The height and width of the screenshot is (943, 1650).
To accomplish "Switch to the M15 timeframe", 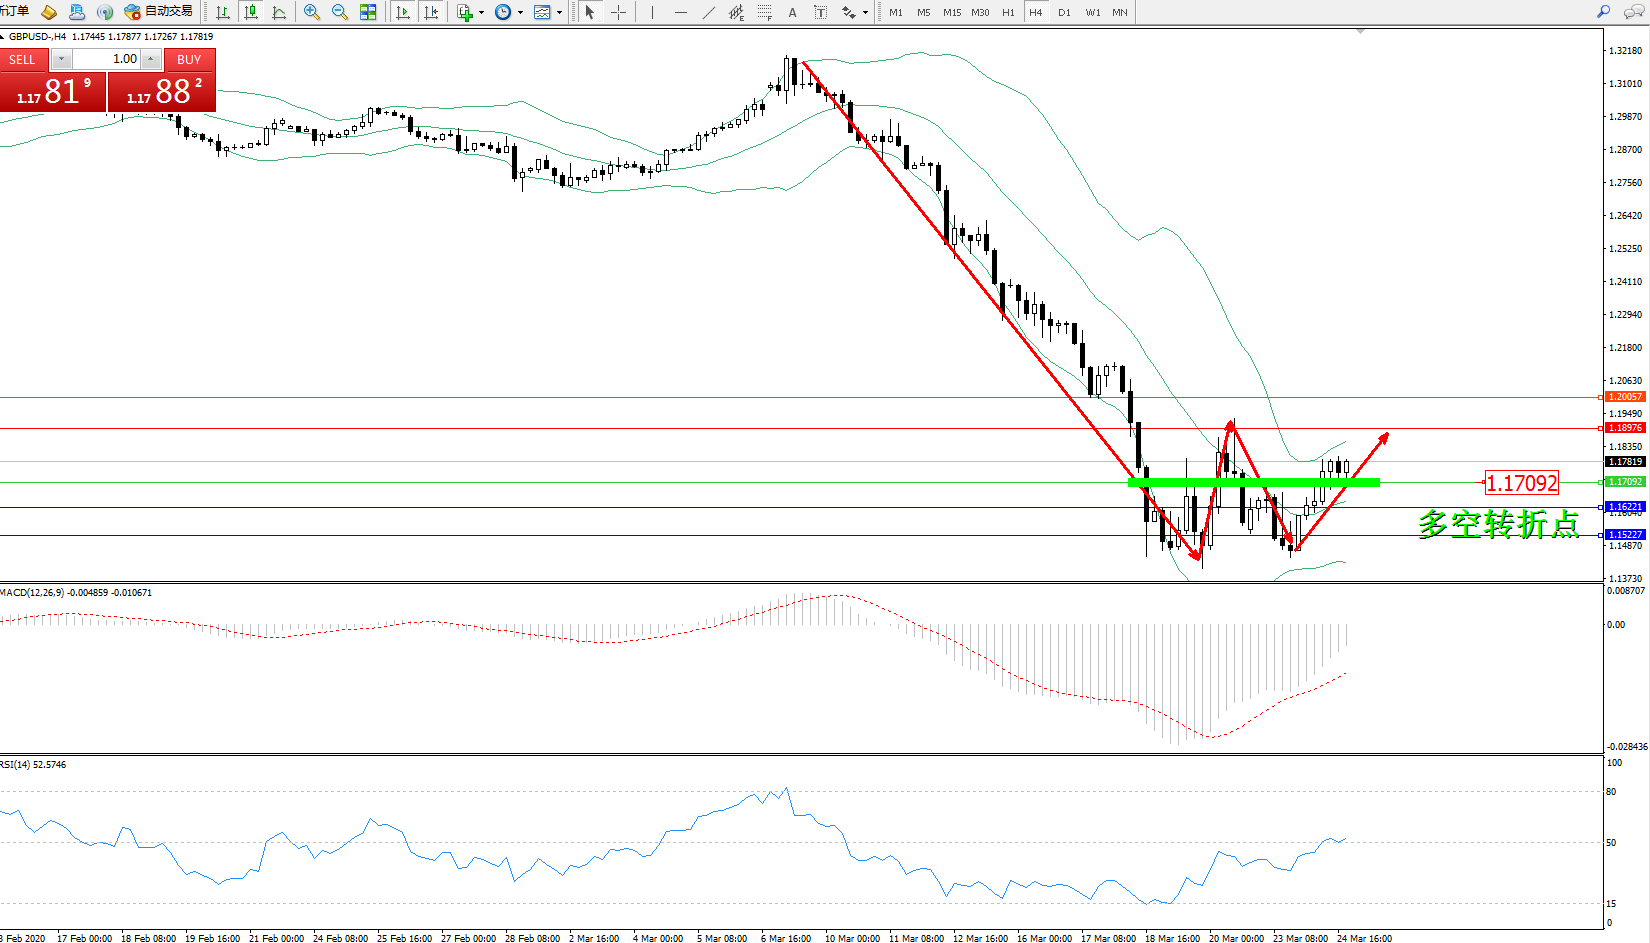I will click(x=952, y=12).
